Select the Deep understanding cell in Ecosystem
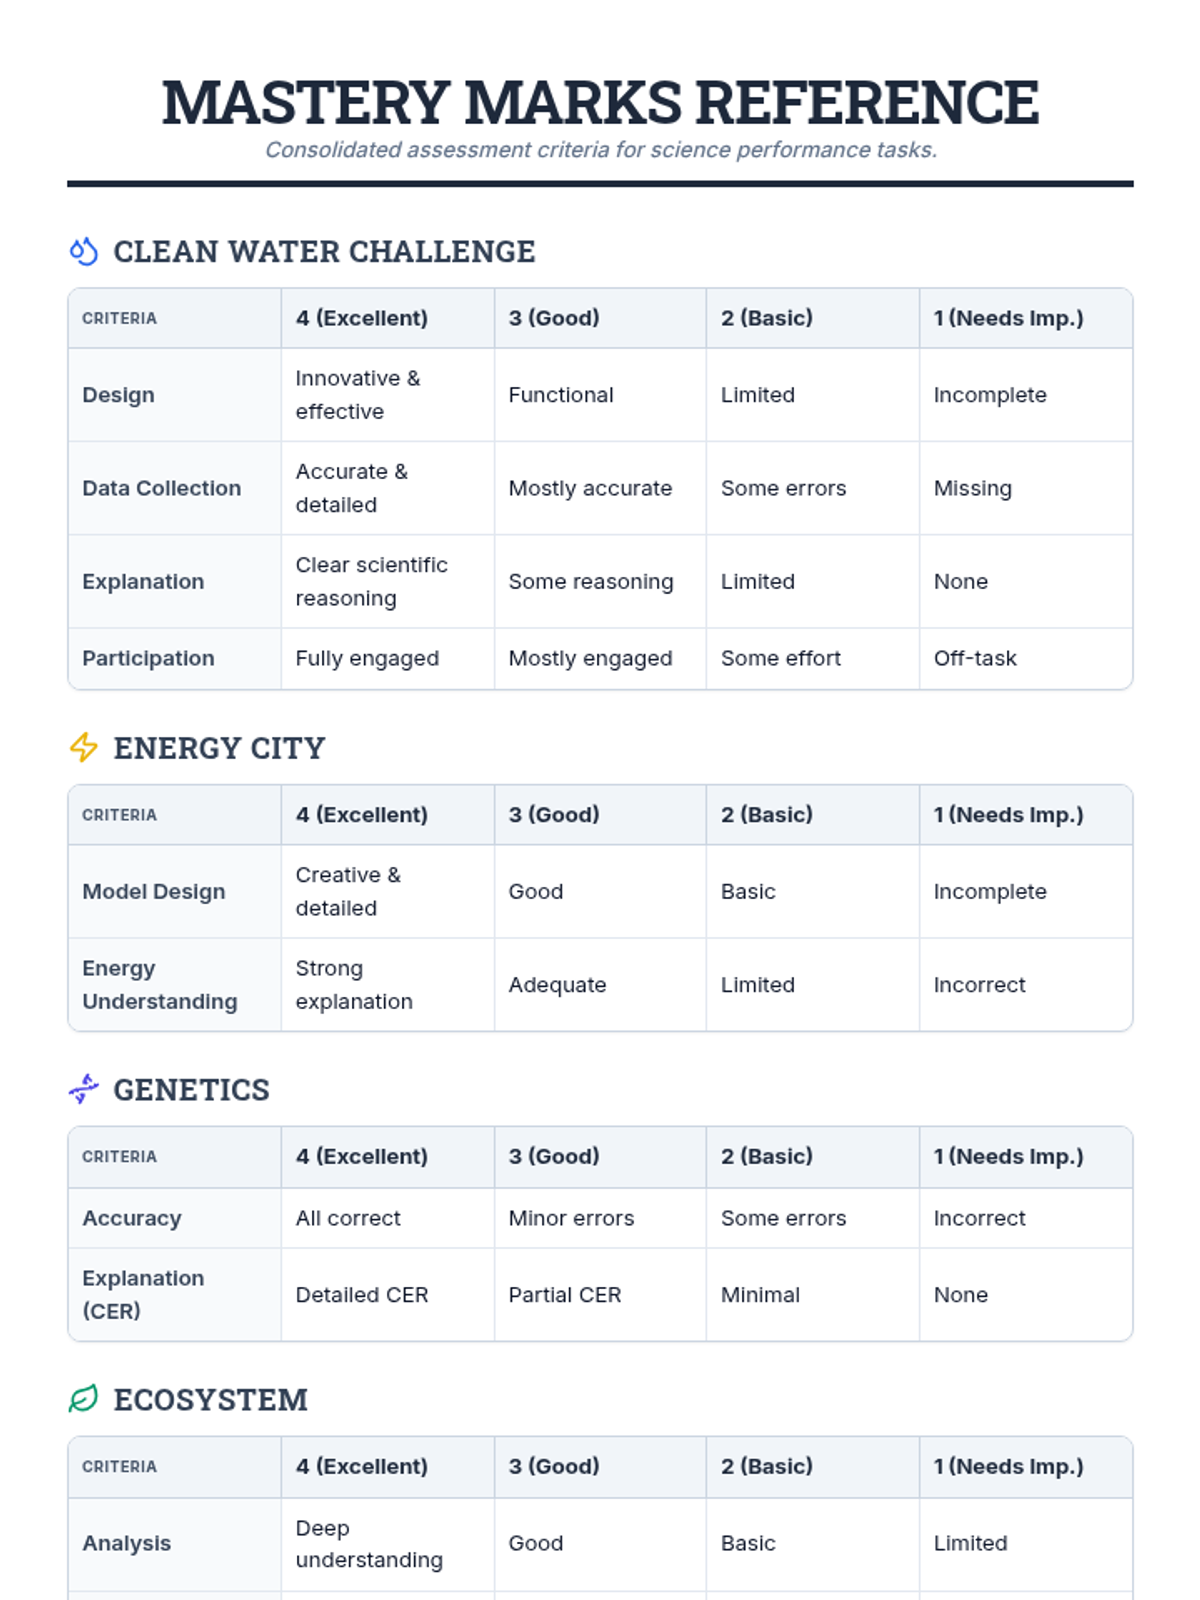The width and height of the screenshot is (1200, 1600). point(388,1544)
